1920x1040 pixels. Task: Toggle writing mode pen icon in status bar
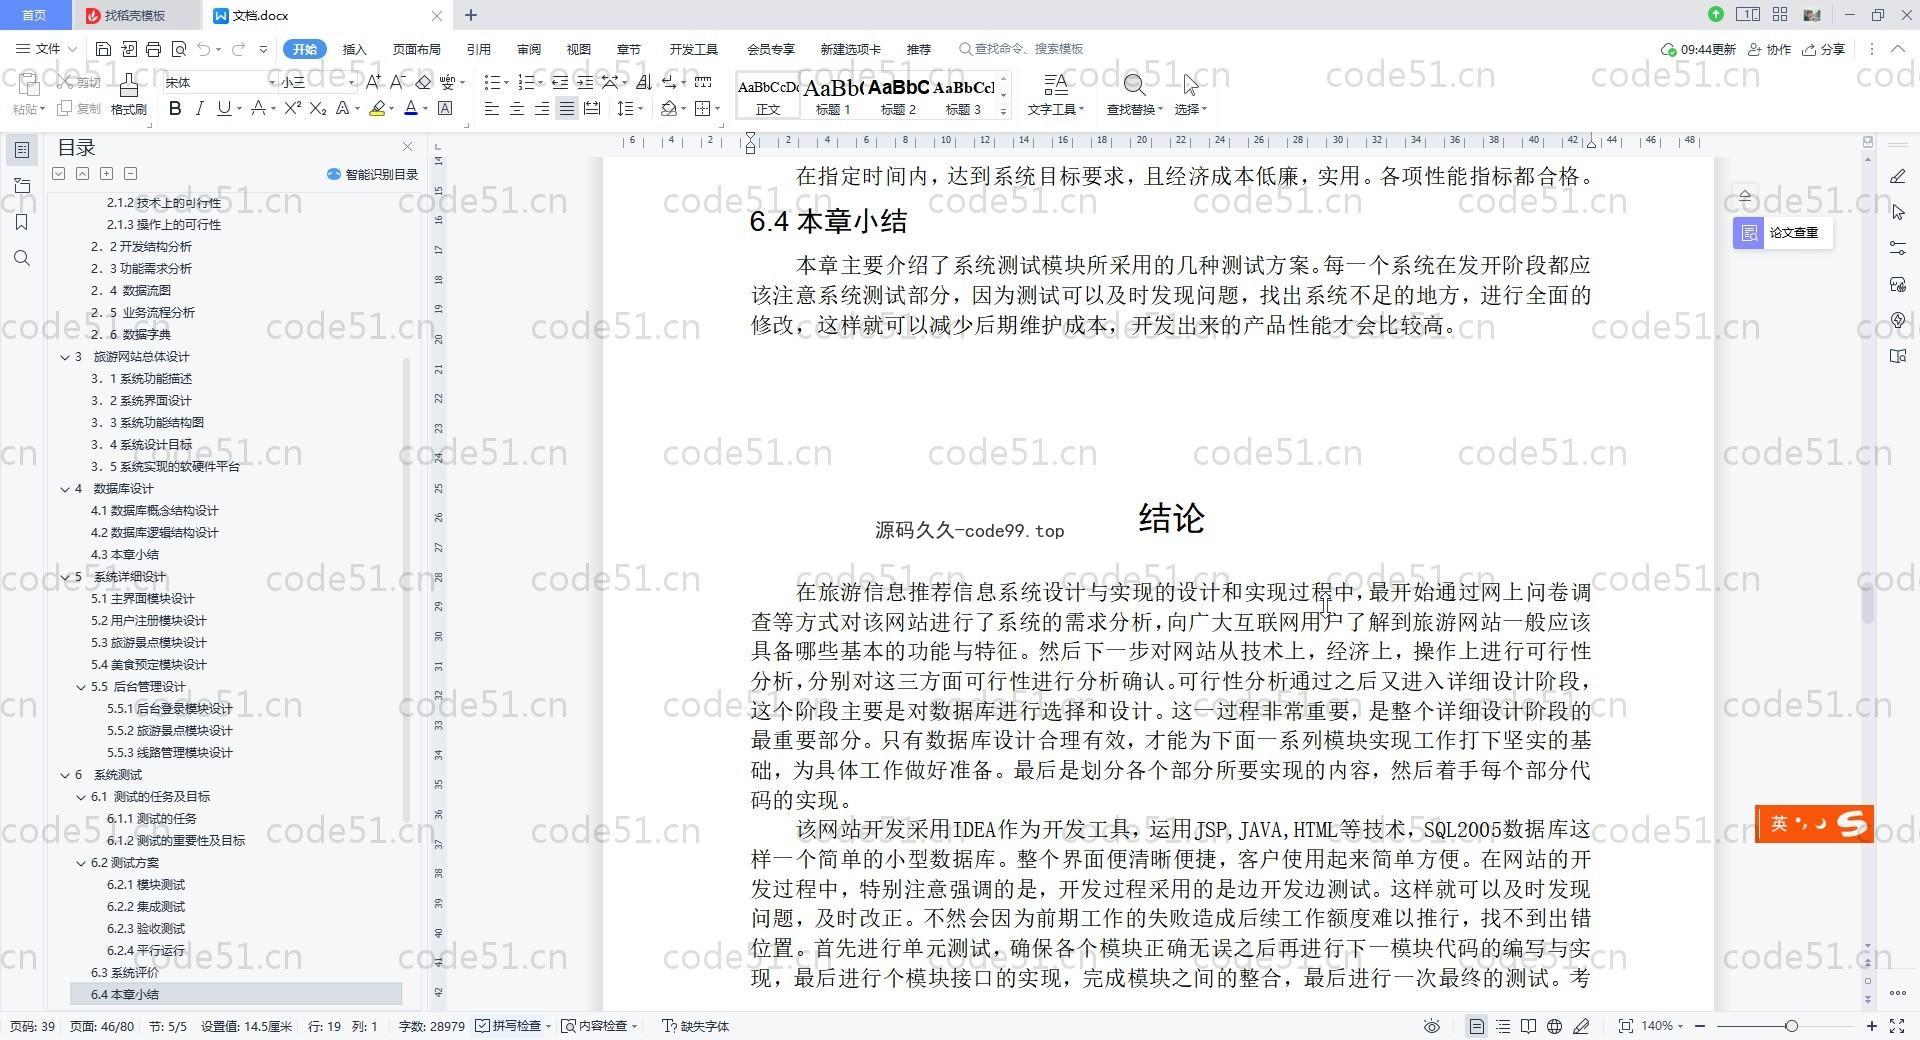click(1582, 1026)
